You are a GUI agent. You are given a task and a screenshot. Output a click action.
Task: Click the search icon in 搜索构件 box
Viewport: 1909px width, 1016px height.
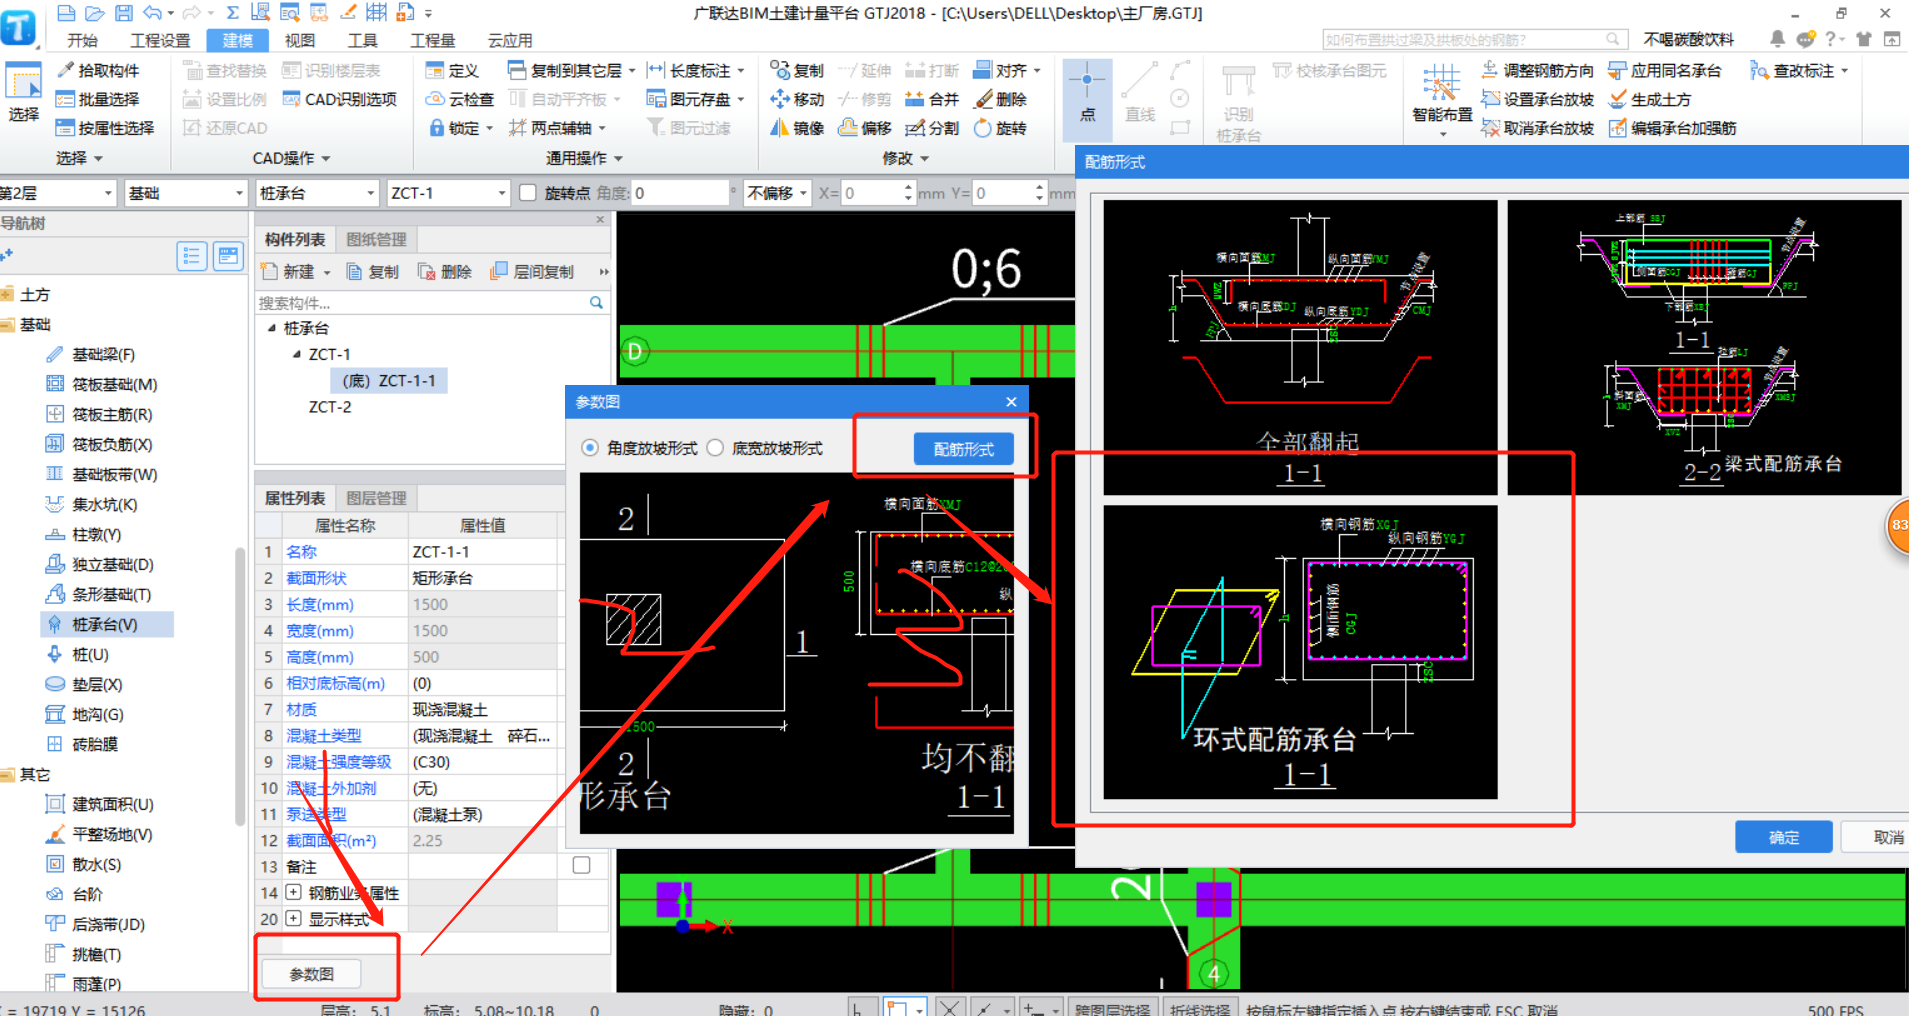coord(597,302)
